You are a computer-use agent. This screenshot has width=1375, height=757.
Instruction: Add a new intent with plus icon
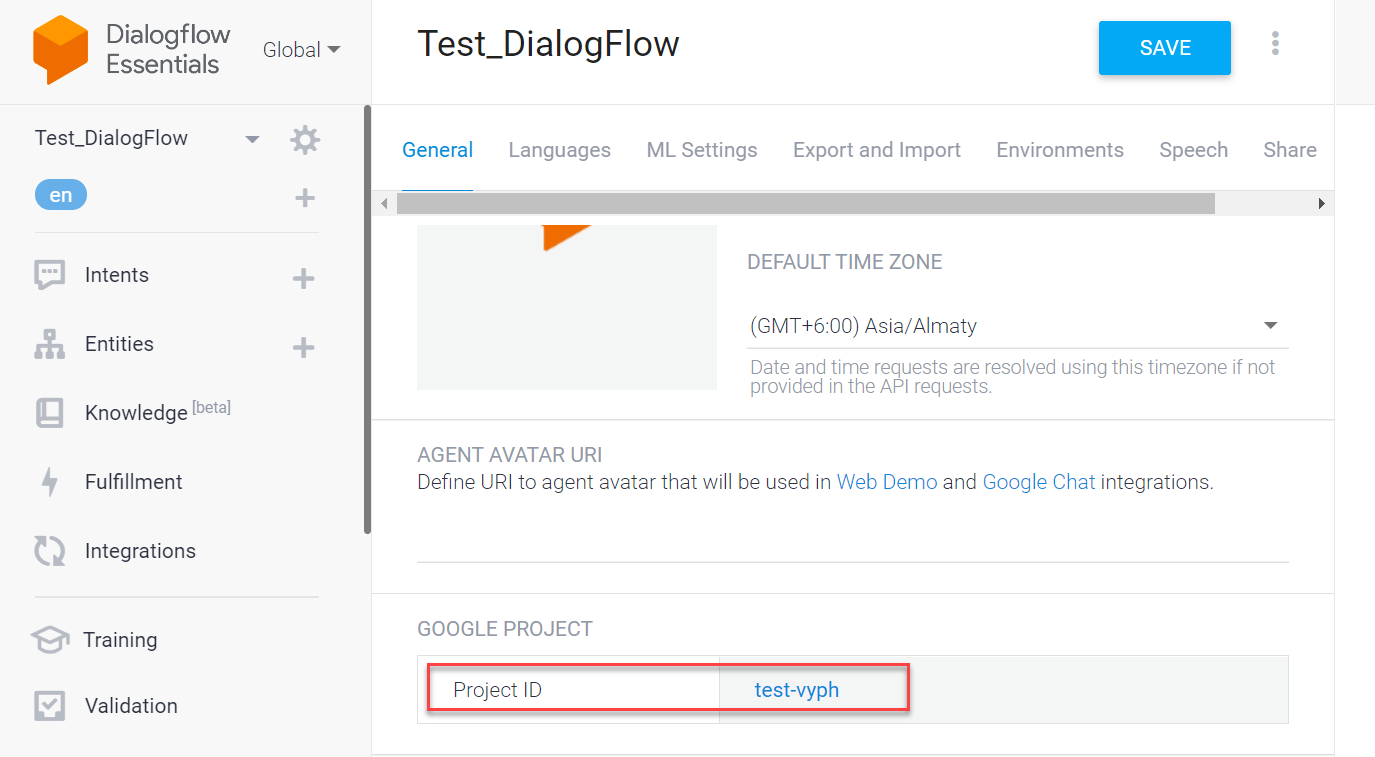coord(304,278)
